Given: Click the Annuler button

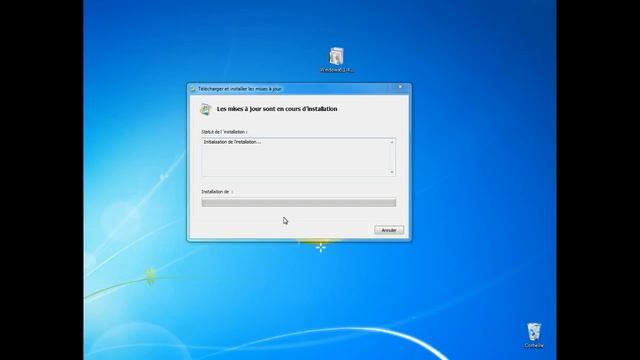Looking at the screenshot, I should click(389, 230).
